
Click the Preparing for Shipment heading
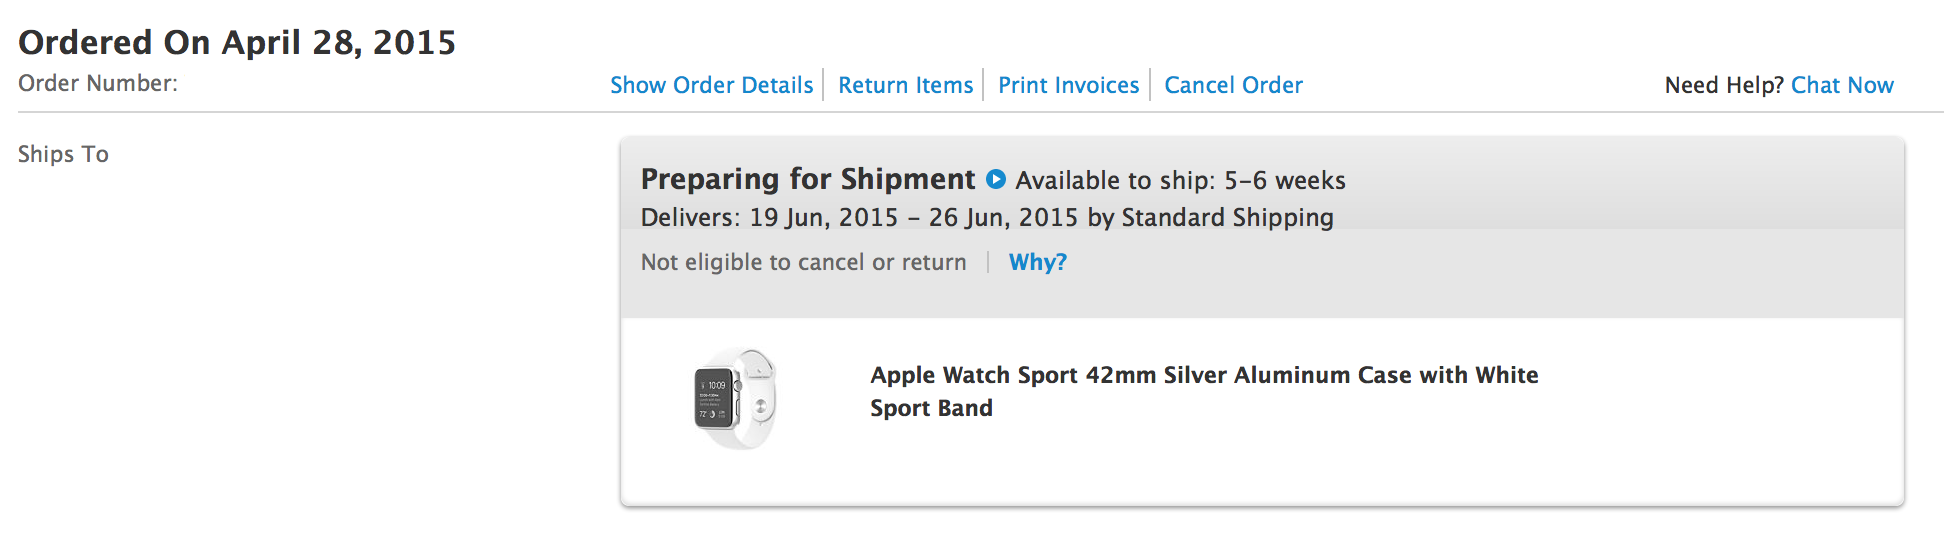tap(807, 179)
